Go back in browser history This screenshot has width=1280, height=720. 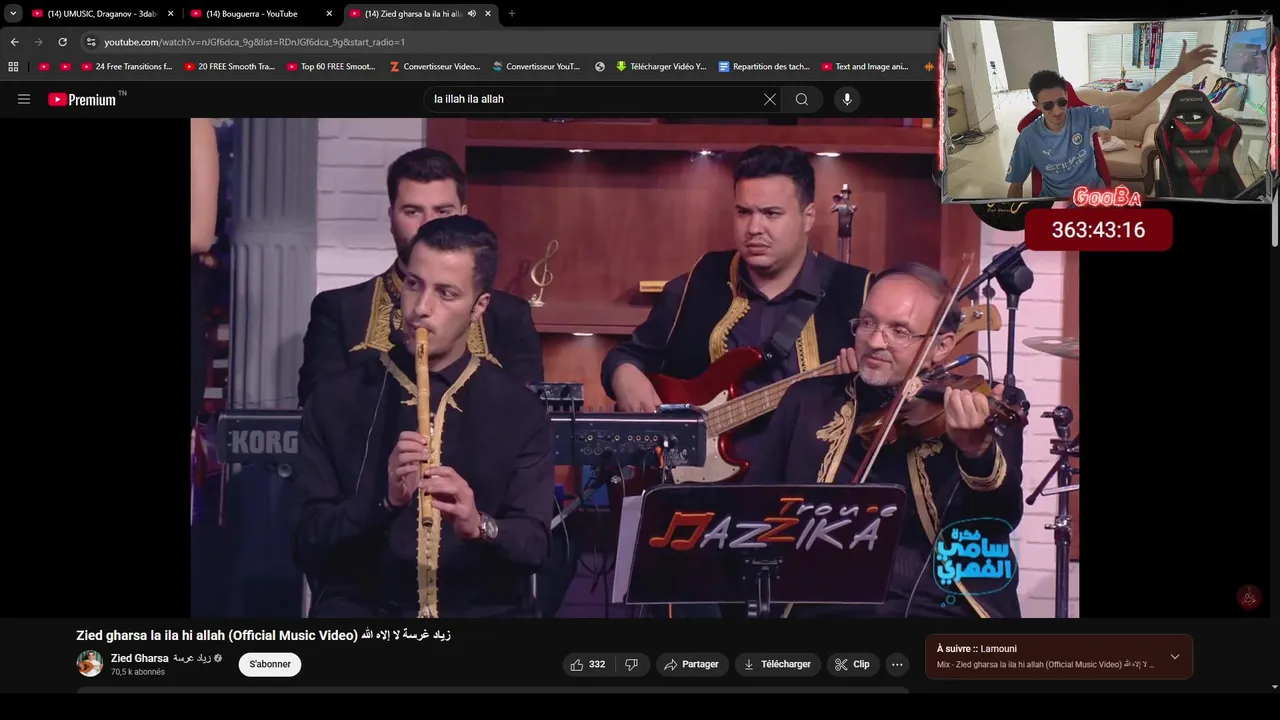14,42
